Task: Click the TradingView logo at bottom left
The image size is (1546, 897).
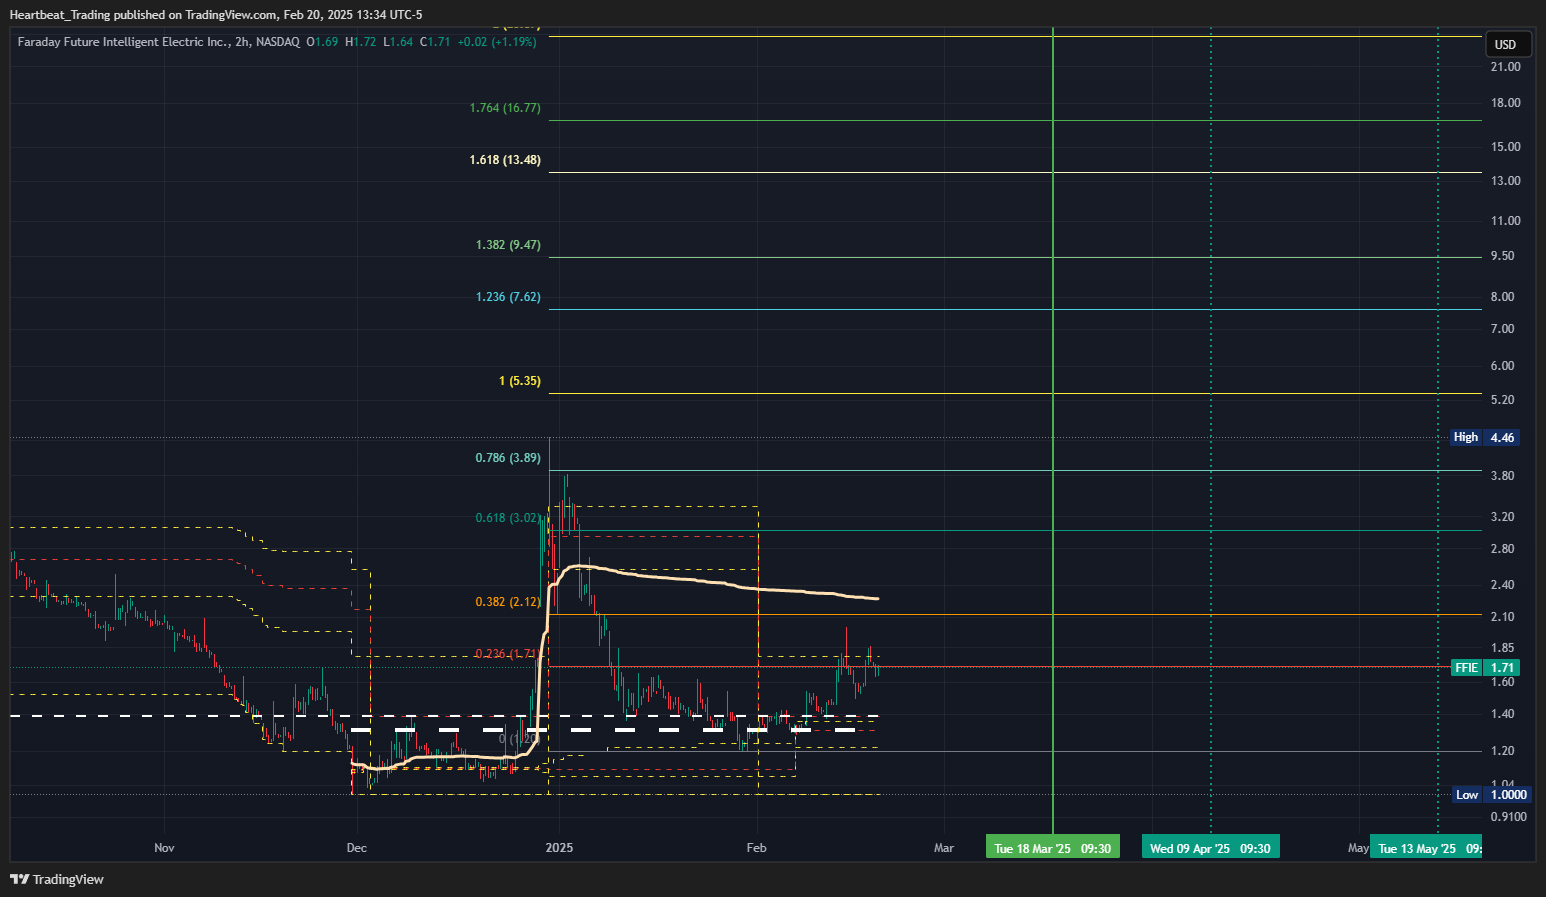Action: tap(57, 879)
